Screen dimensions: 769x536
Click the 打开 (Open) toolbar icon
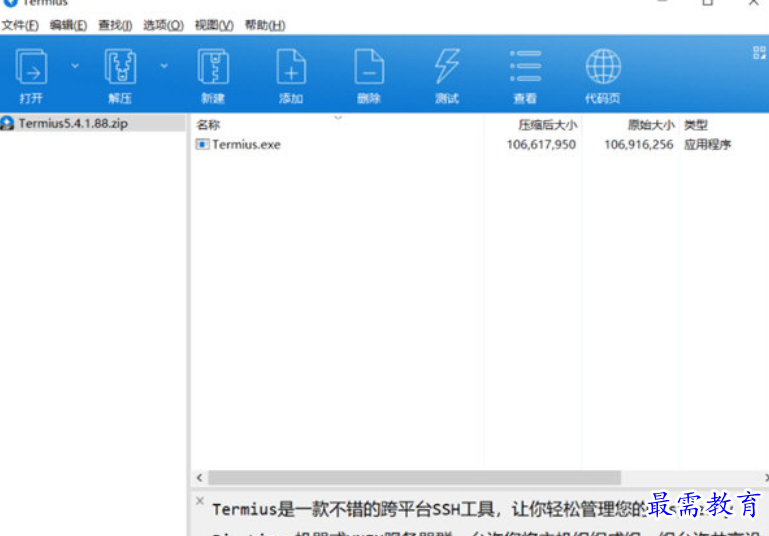point(31,68)
